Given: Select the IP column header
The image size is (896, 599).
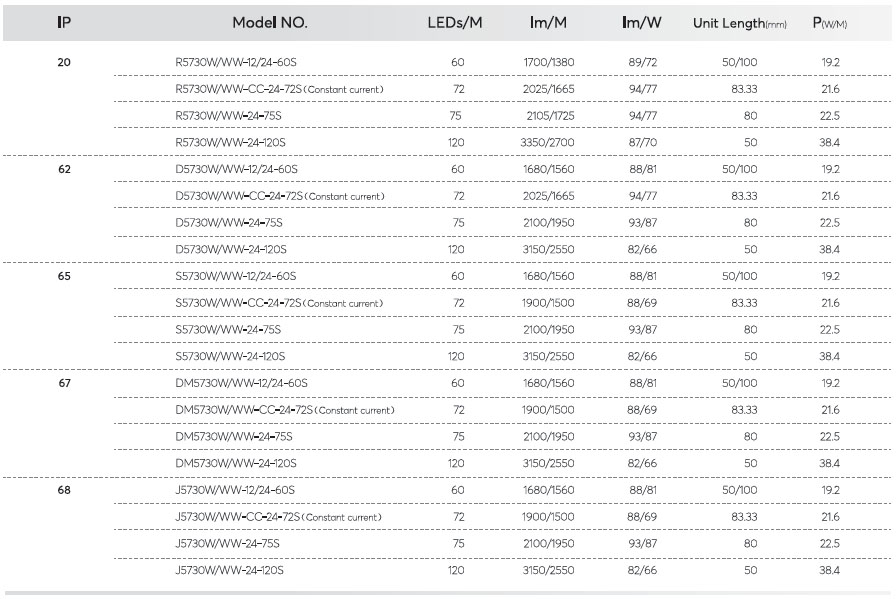Looking at the screenshot, I should (64, 23).
